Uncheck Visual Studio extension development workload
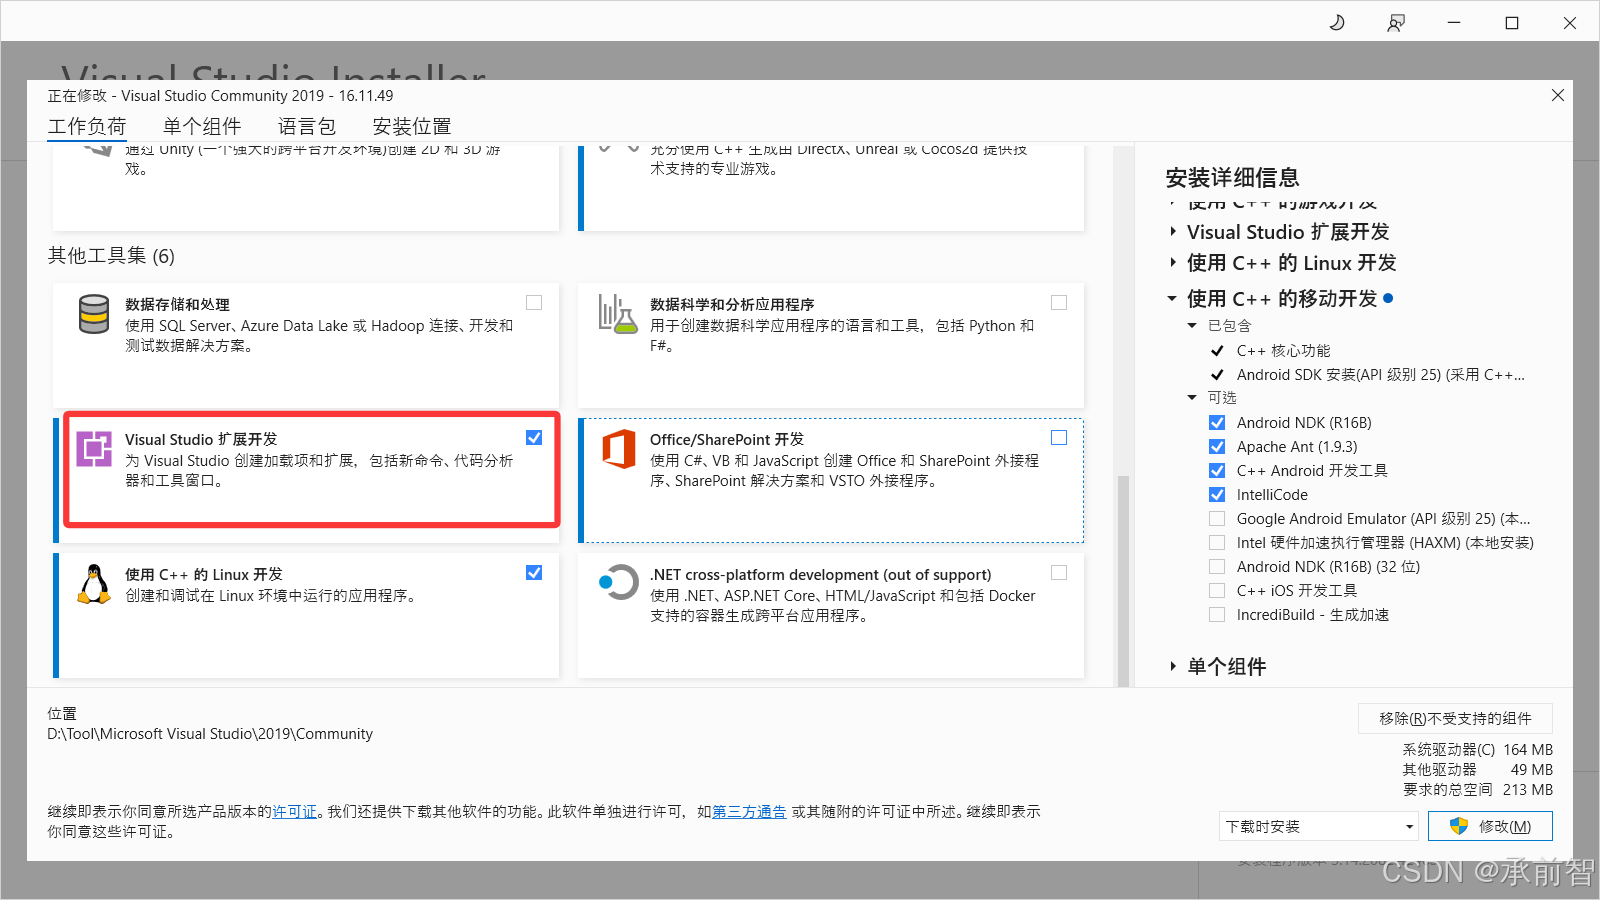 pyautogui.click(x=534, y=437)
